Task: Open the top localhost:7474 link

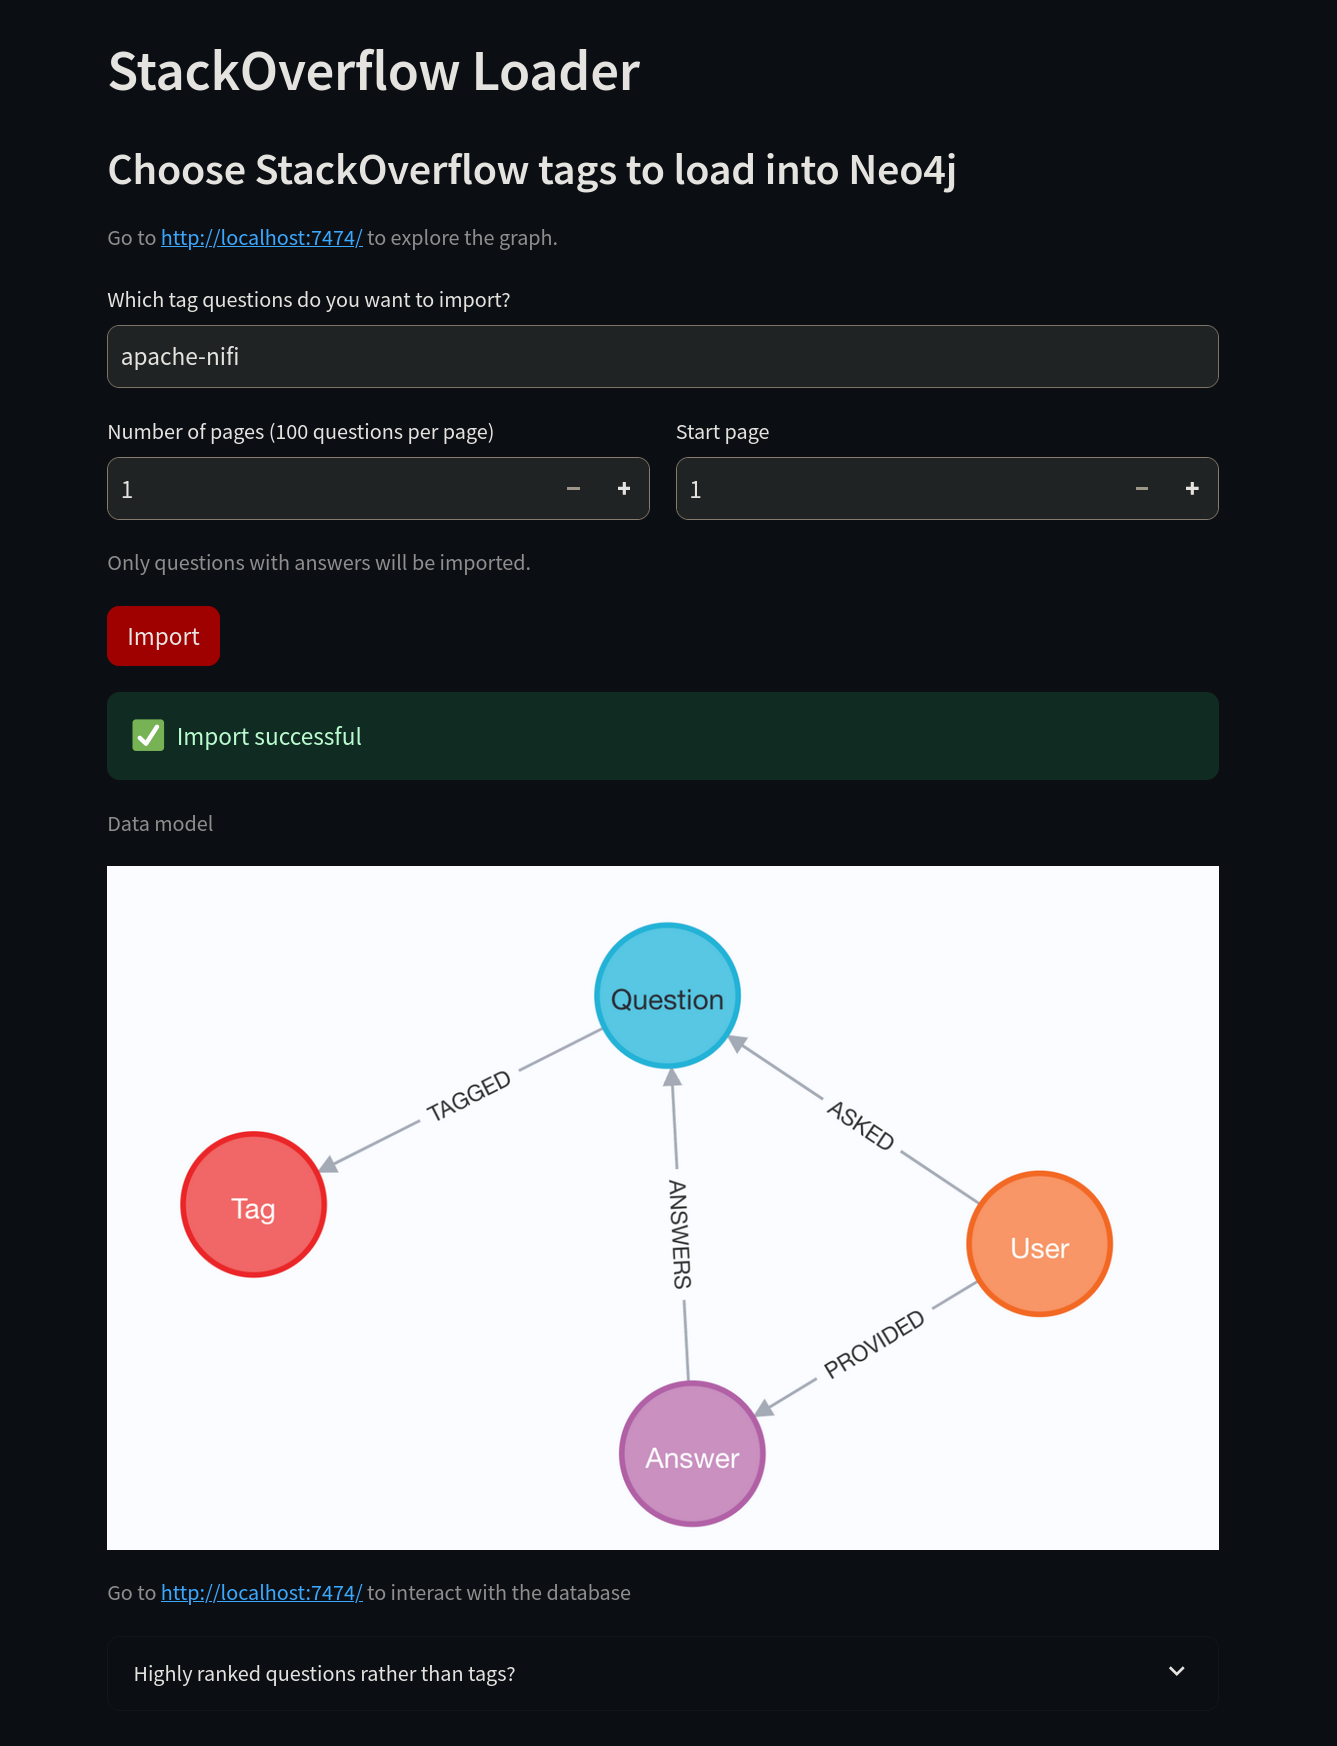Action: tap(261, 238)
